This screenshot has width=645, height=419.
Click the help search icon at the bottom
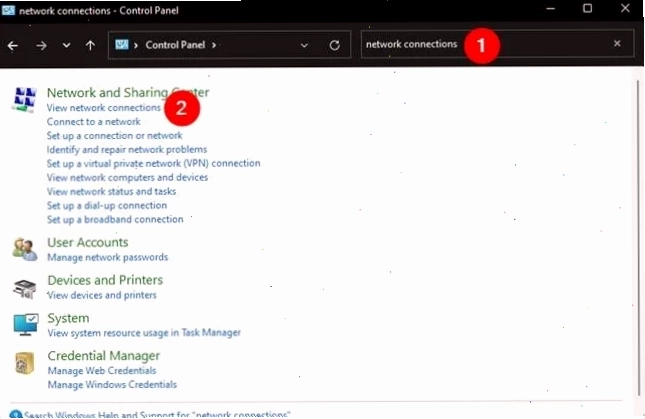[16, 414]
